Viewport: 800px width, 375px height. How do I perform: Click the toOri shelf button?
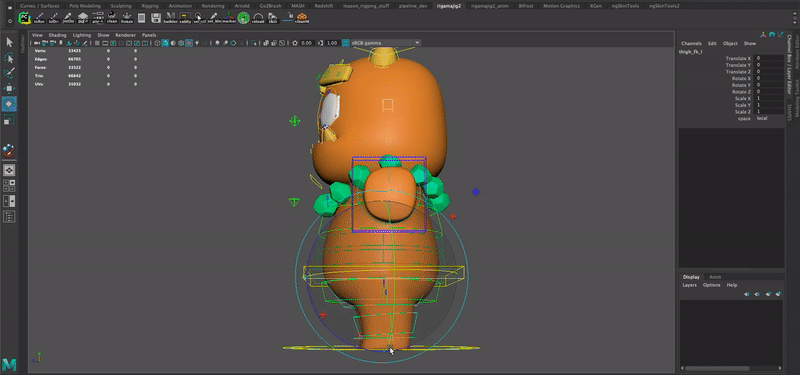[x=54, y=18]
